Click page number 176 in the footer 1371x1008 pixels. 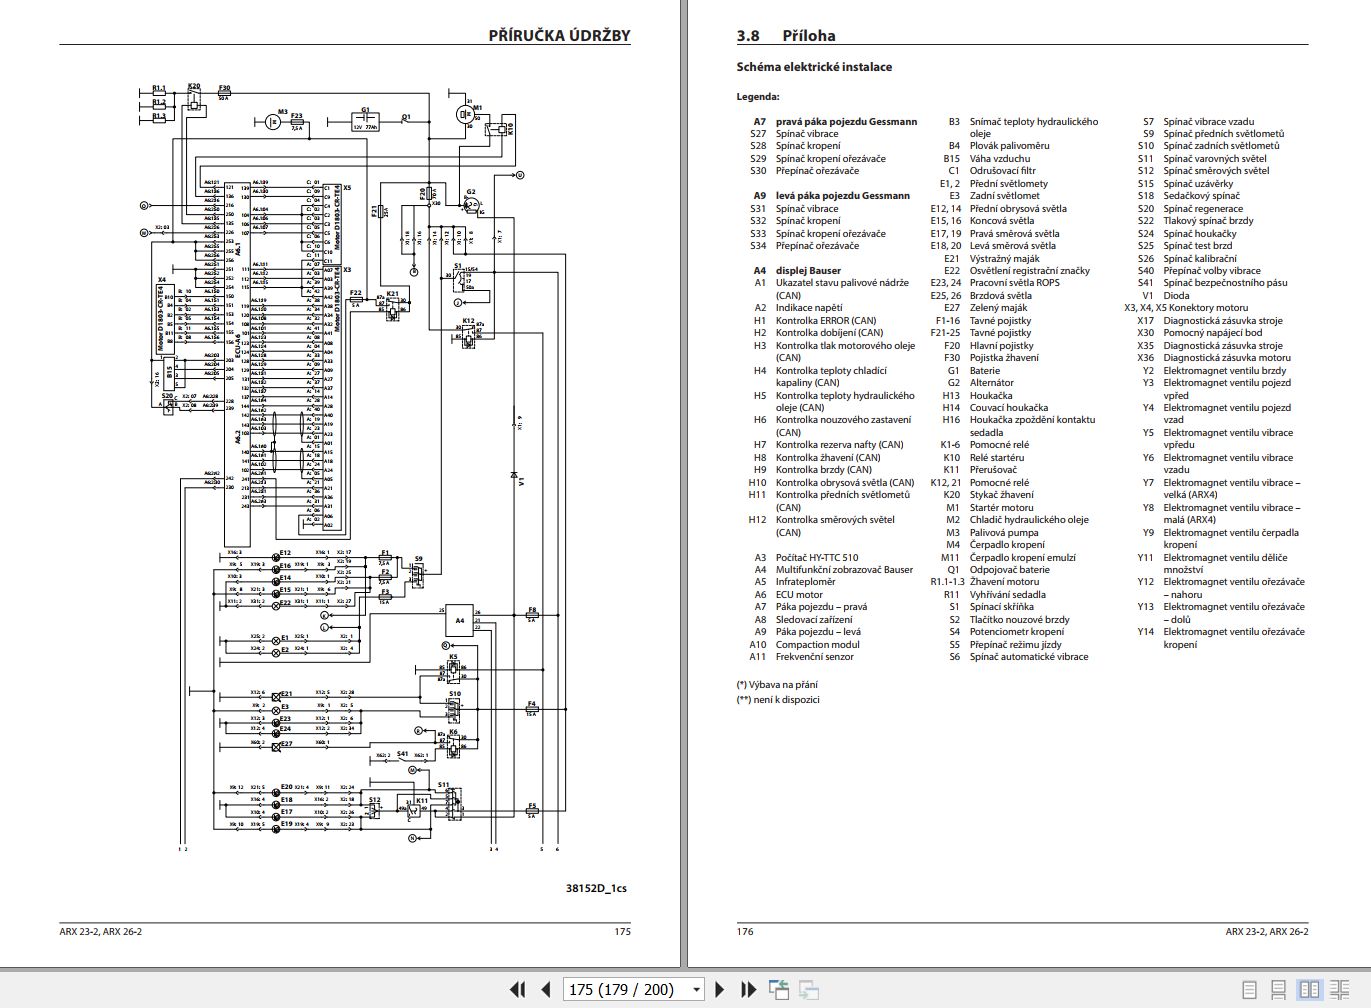click(743, 932)
